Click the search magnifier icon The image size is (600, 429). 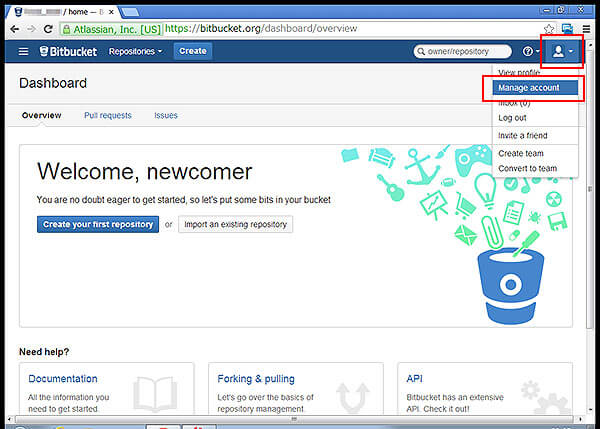coord(421,51)
